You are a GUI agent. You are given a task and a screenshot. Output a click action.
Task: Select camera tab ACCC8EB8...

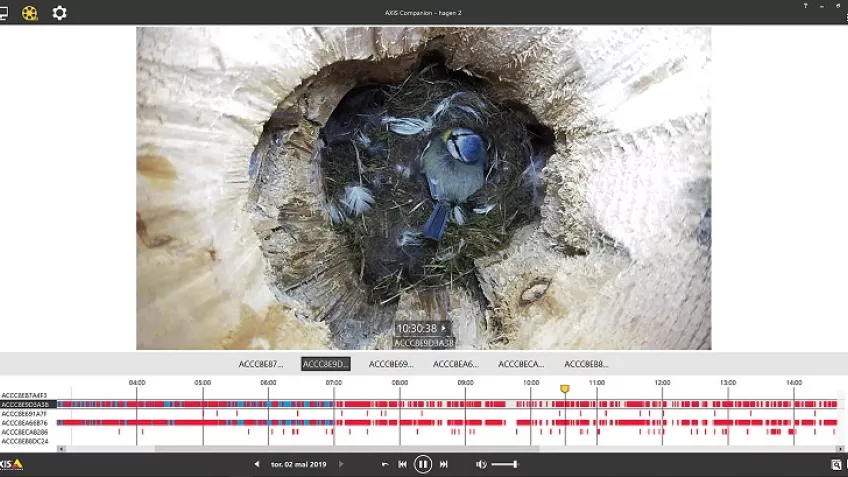[586, 364]
